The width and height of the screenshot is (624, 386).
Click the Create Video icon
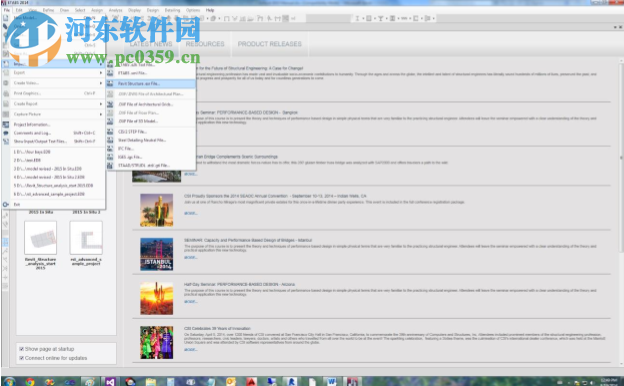(x=6, y=83)
